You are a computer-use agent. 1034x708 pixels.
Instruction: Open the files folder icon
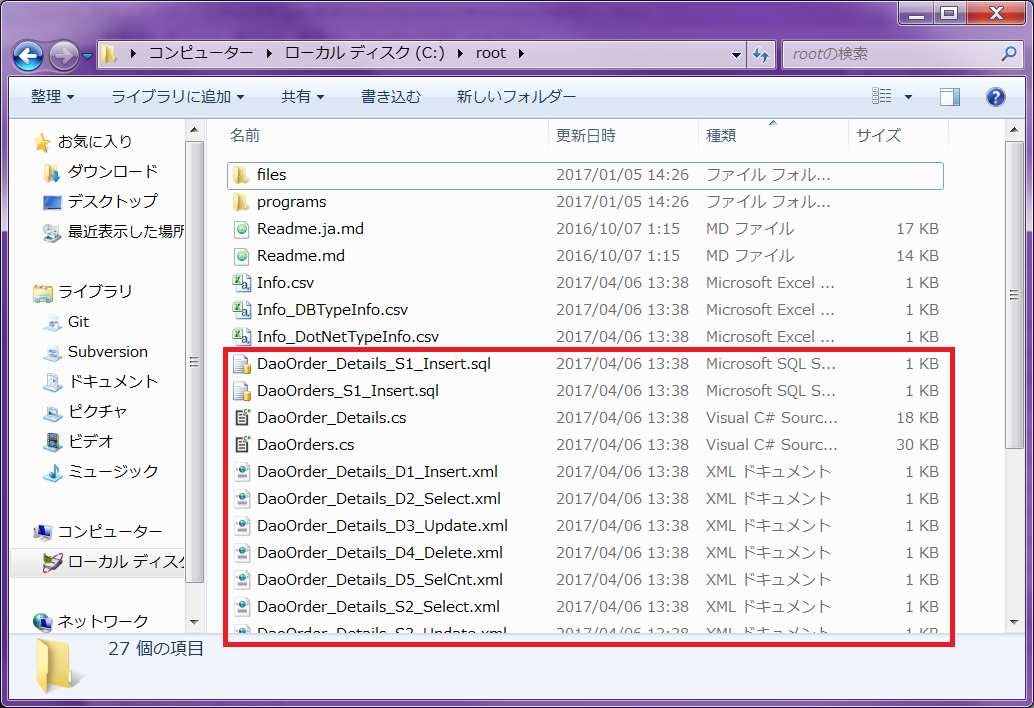(x=241, y=175)
